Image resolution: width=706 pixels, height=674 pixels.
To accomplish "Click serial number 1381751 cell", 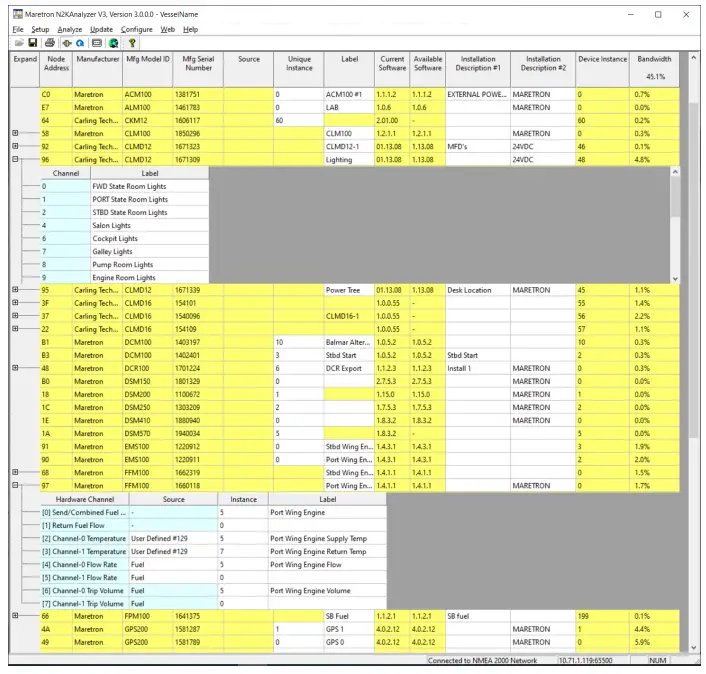I will [198, 95].
